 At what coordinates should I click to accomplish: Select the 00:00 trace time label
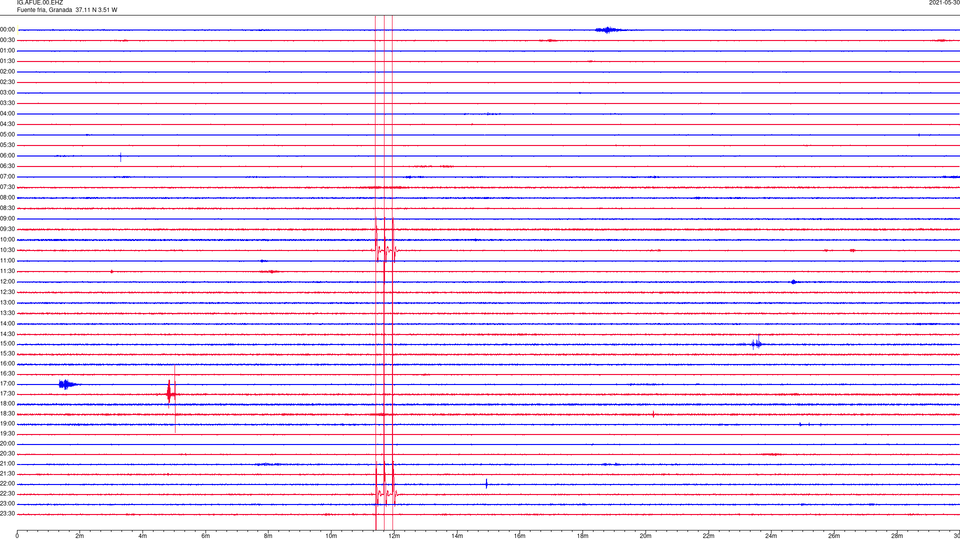pyautogui.click(x=7, y=29)
